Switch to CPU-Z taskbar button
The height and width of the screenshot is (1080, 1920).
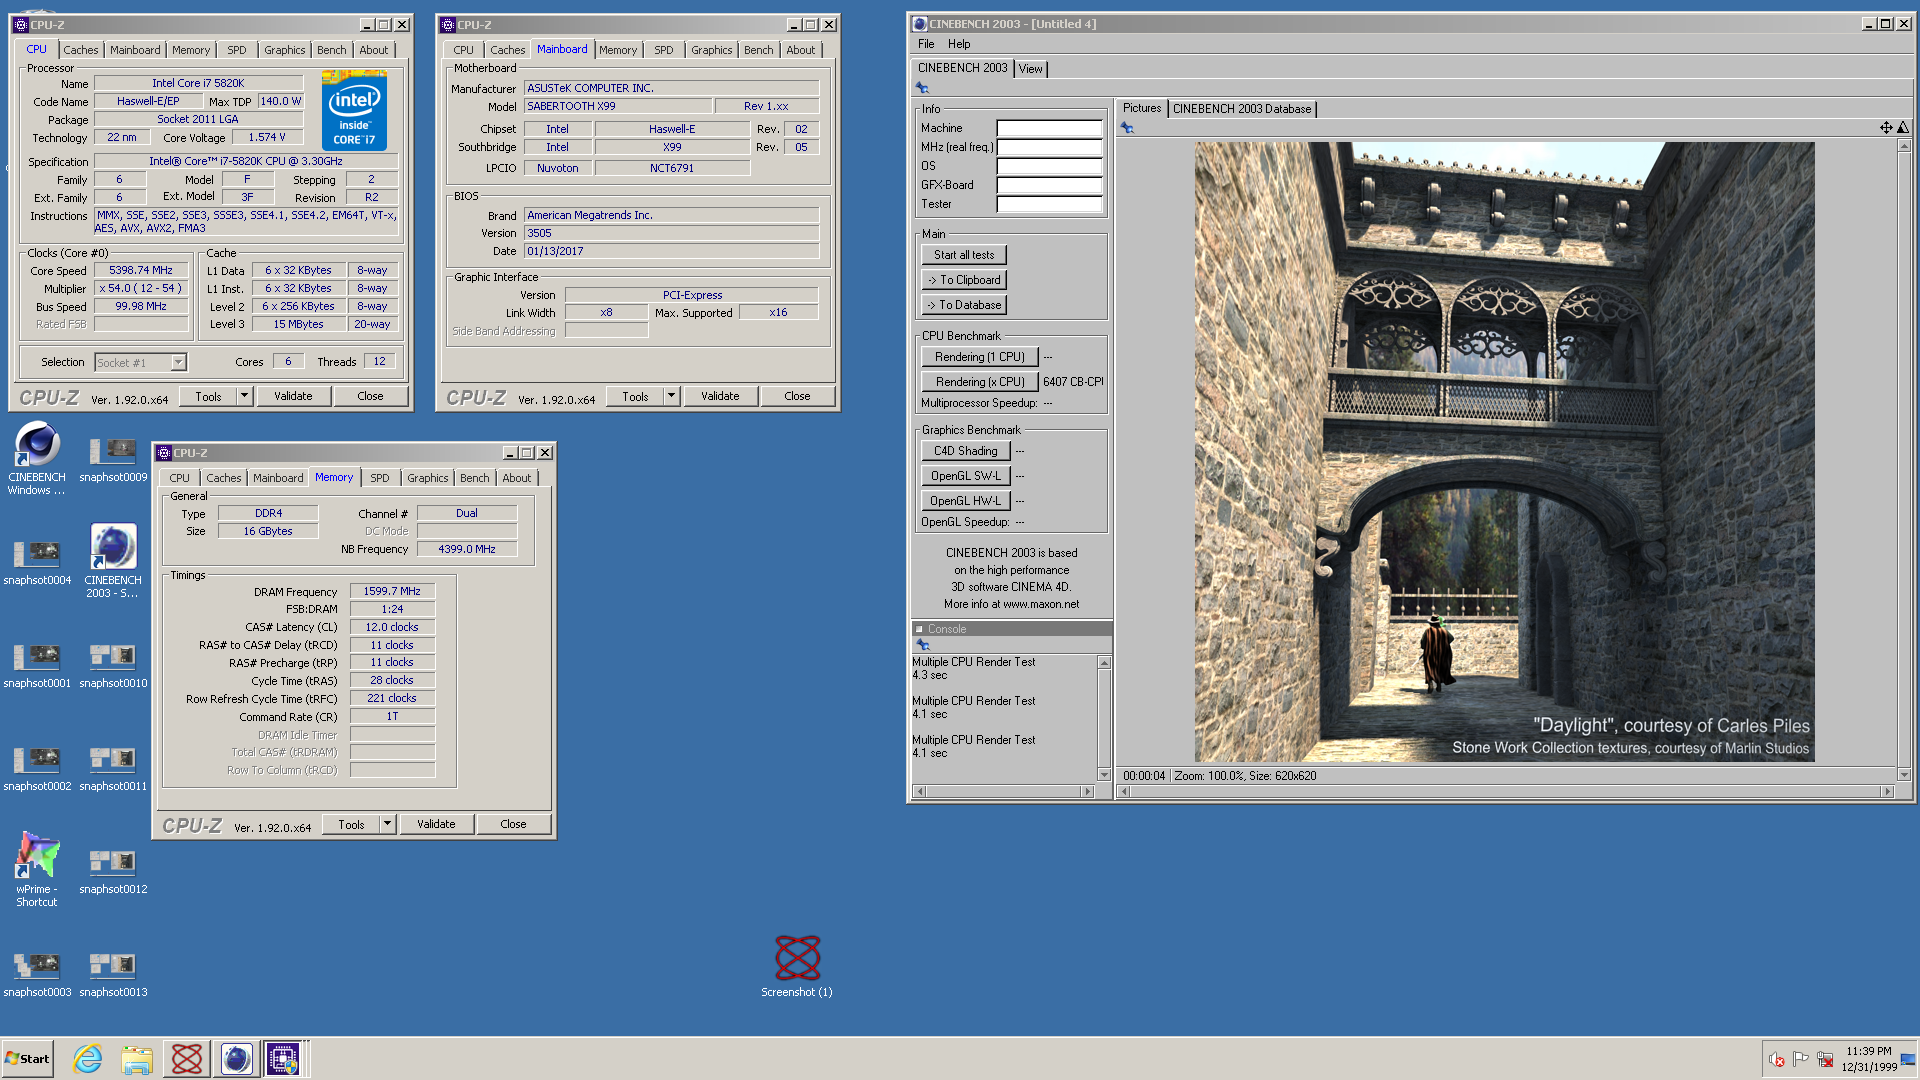coord(283,1059)
